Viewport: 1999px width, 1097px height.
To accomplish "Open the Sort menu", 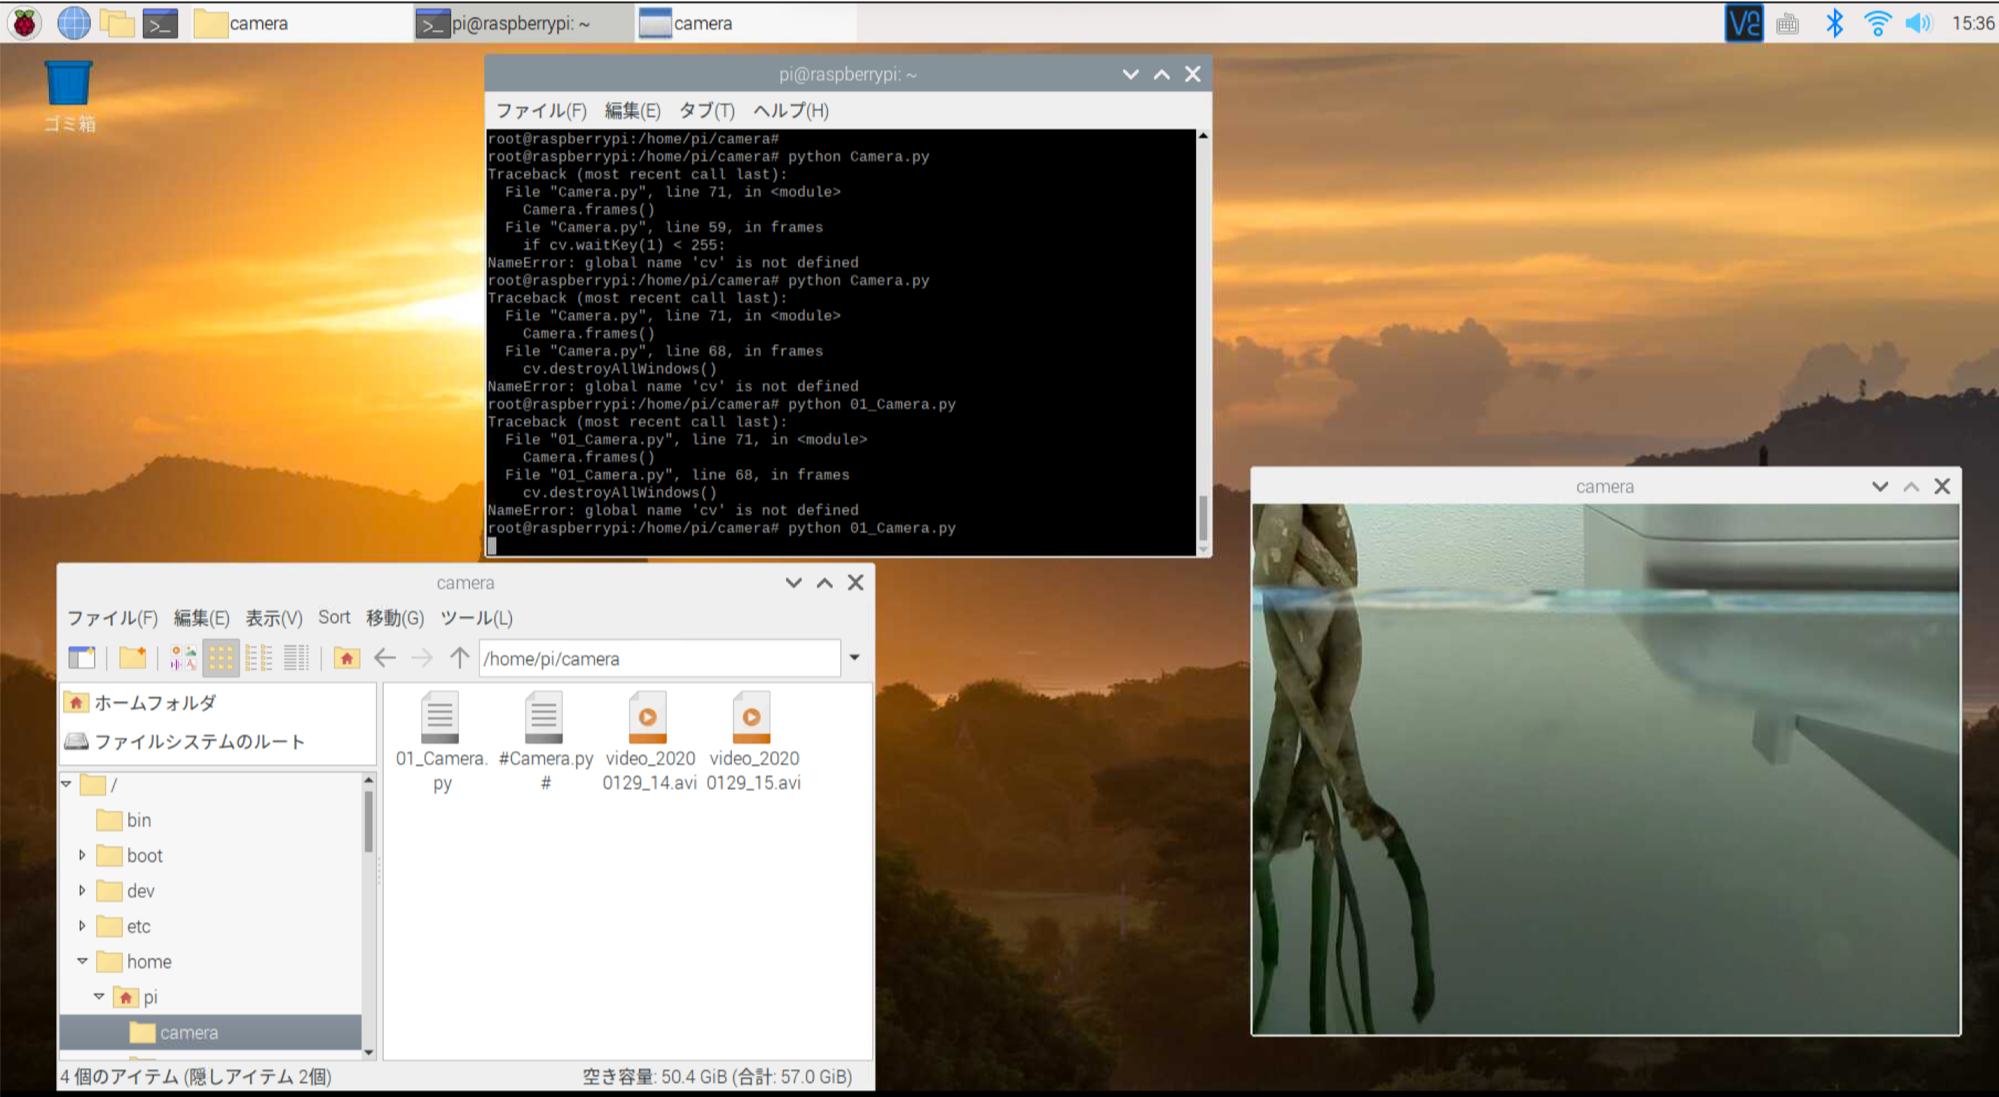I will (x=334, y=618).
